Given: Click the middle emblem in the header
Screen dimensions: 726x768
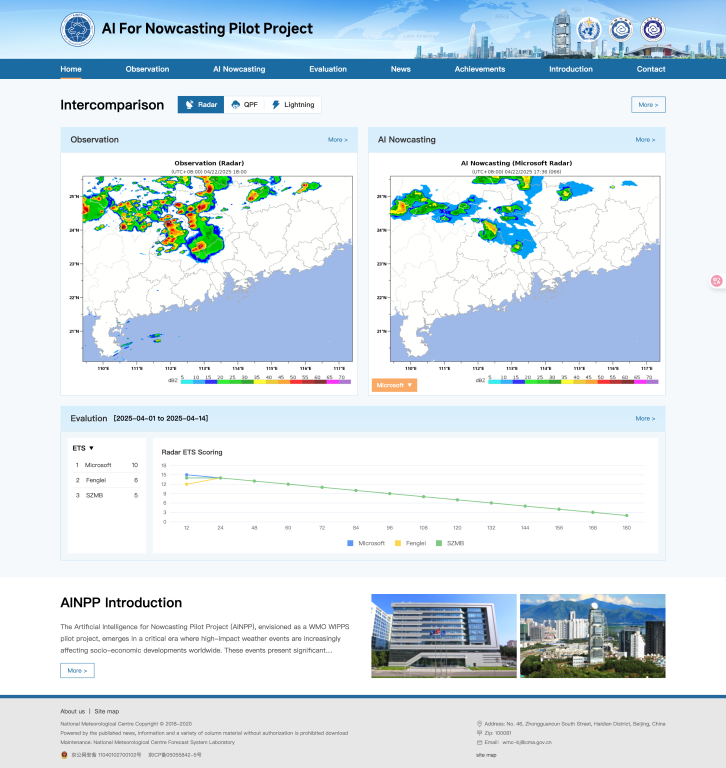Looking at the screenshot, I should pos(621,29).
